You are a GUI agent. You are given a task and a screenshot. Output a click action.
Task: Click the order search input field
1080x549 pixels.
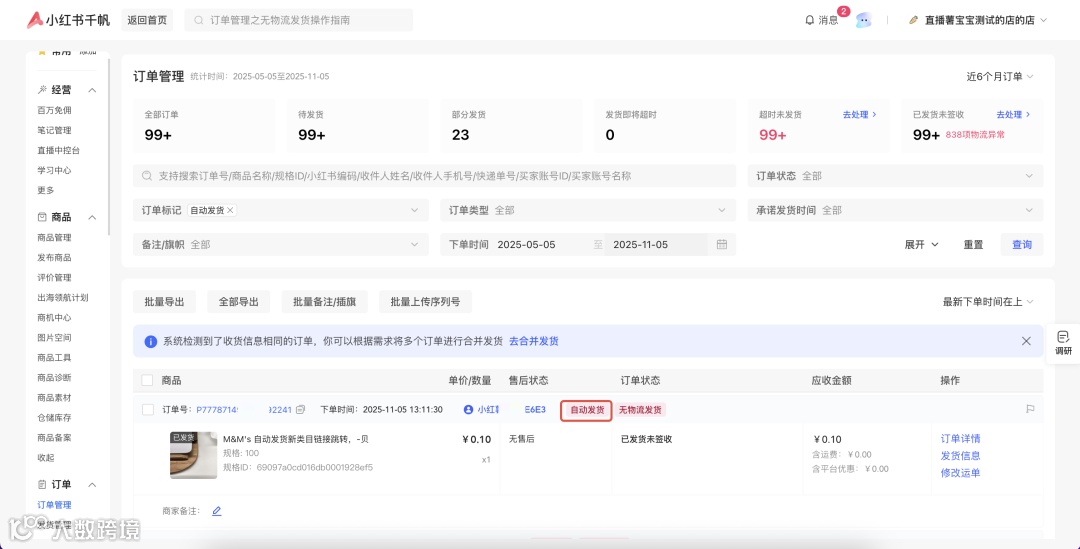pyautogui.click(x=435, y=176)
